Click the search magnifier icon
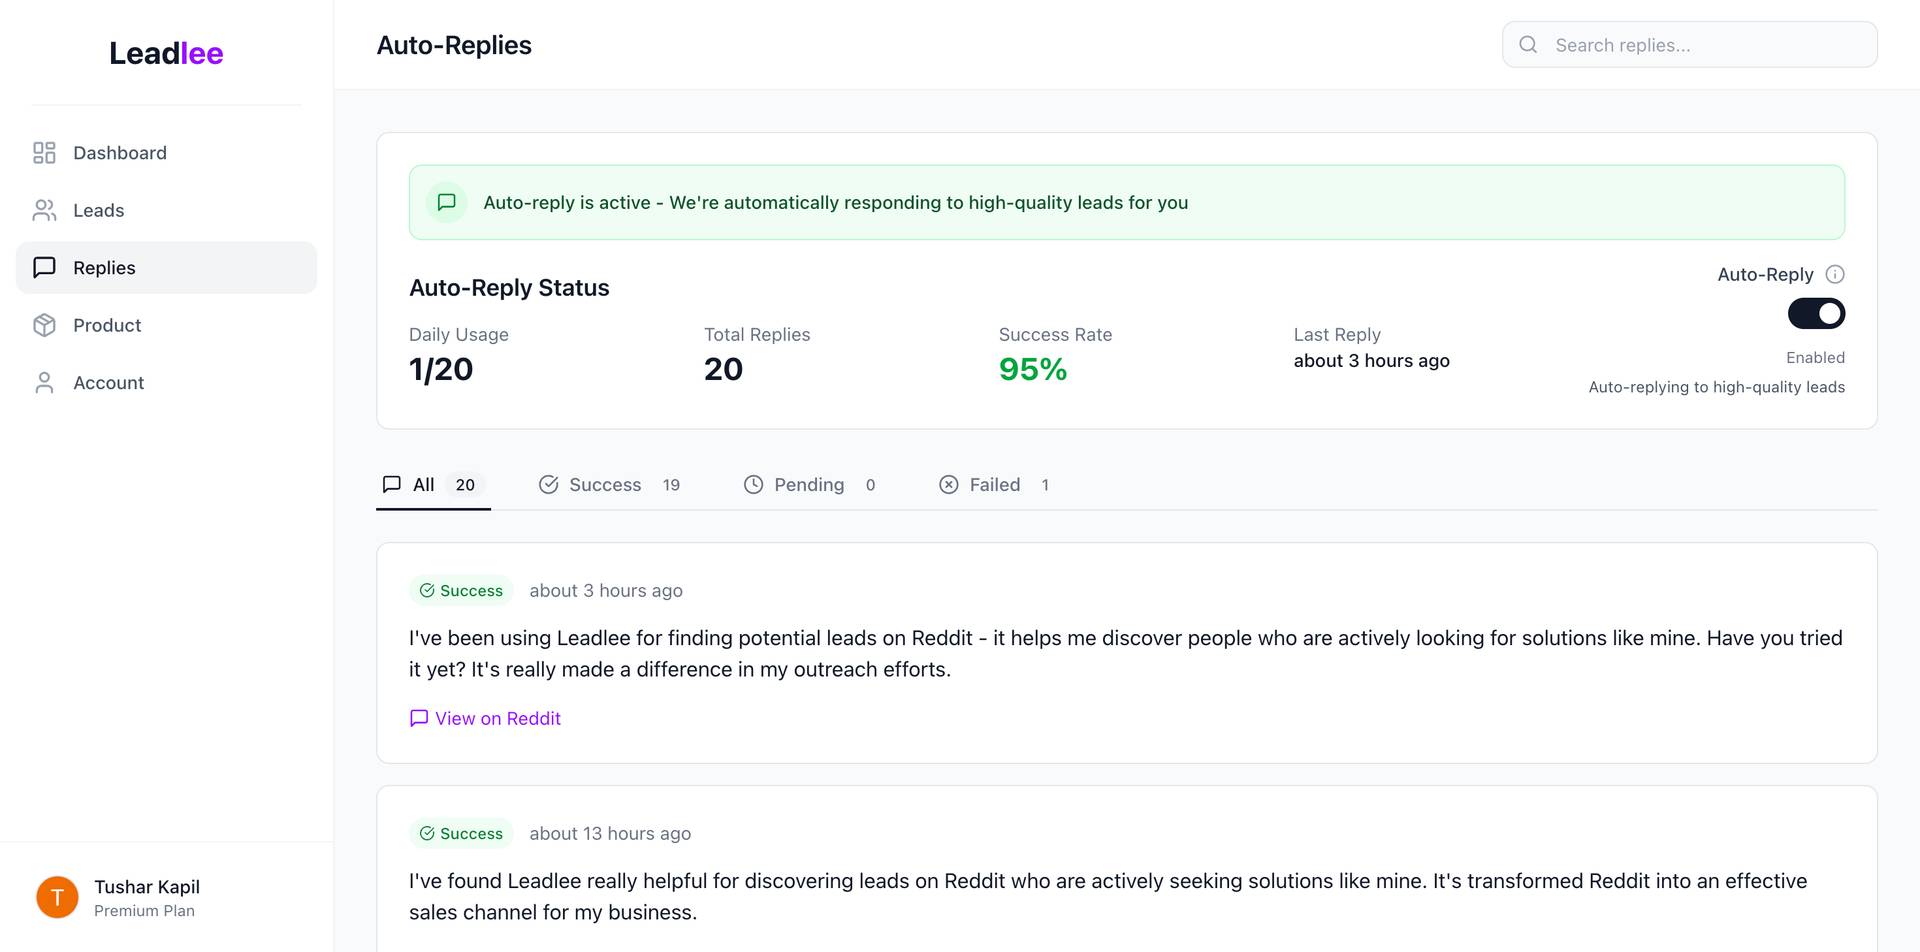The image size is (1920, 952). coord(1528,45)
